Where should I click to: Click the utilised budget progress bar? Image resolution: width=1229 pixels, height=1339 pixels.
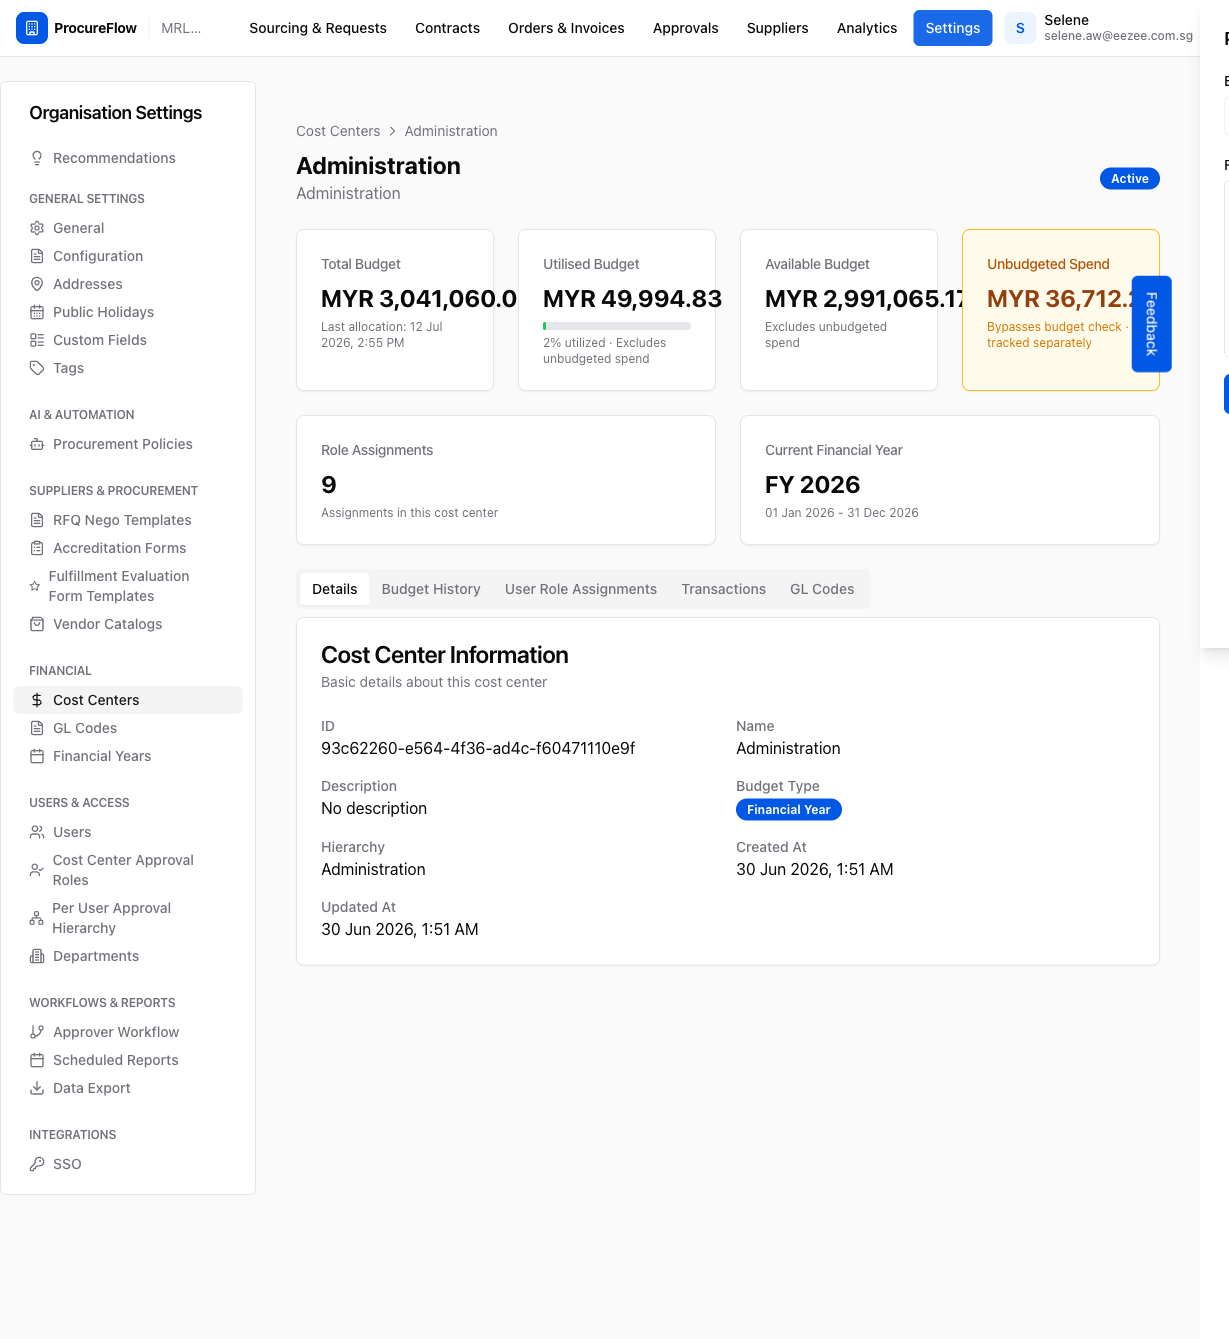(617, 326)
